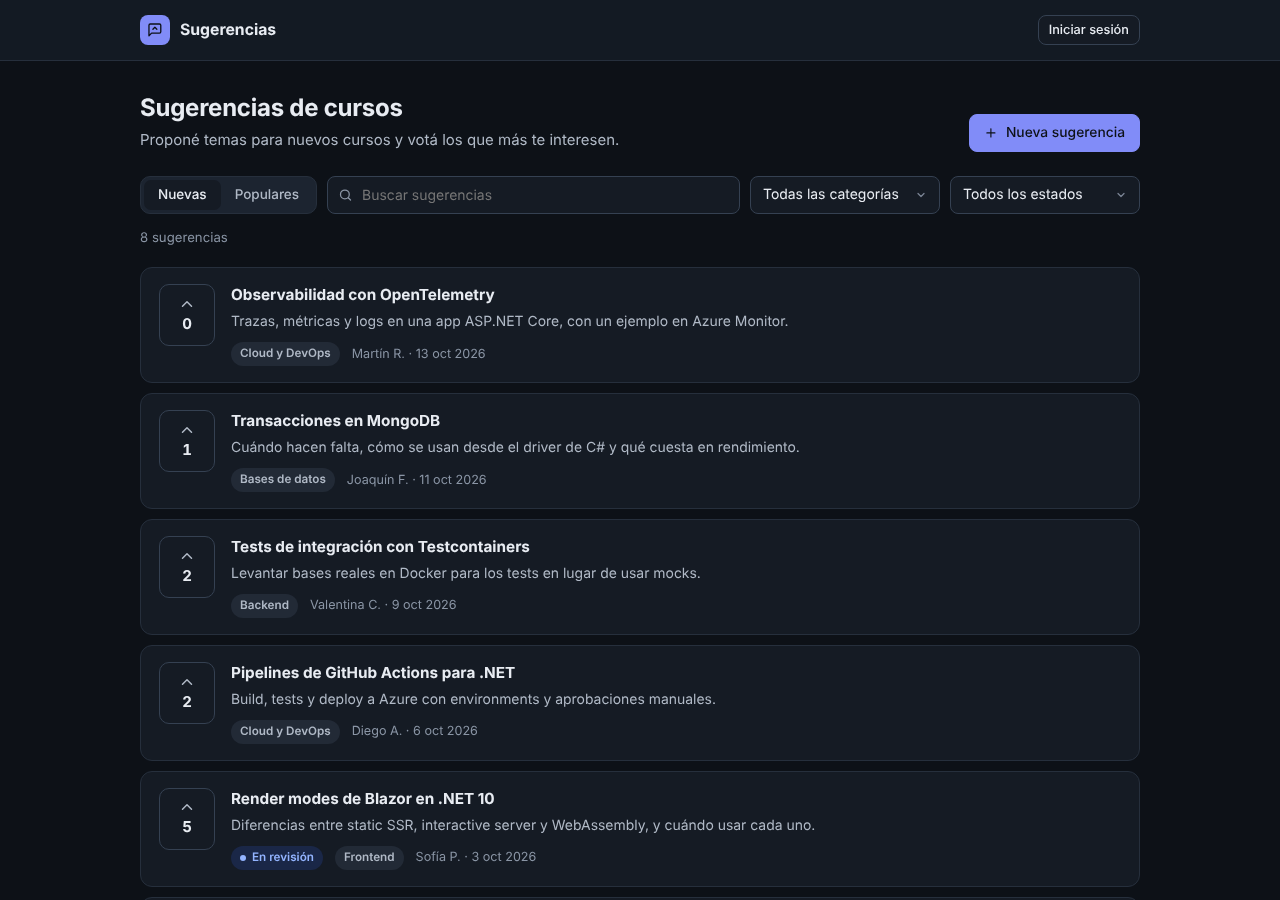Upvote Render modes de Blazor en .NET 10

tap(187, 819)
